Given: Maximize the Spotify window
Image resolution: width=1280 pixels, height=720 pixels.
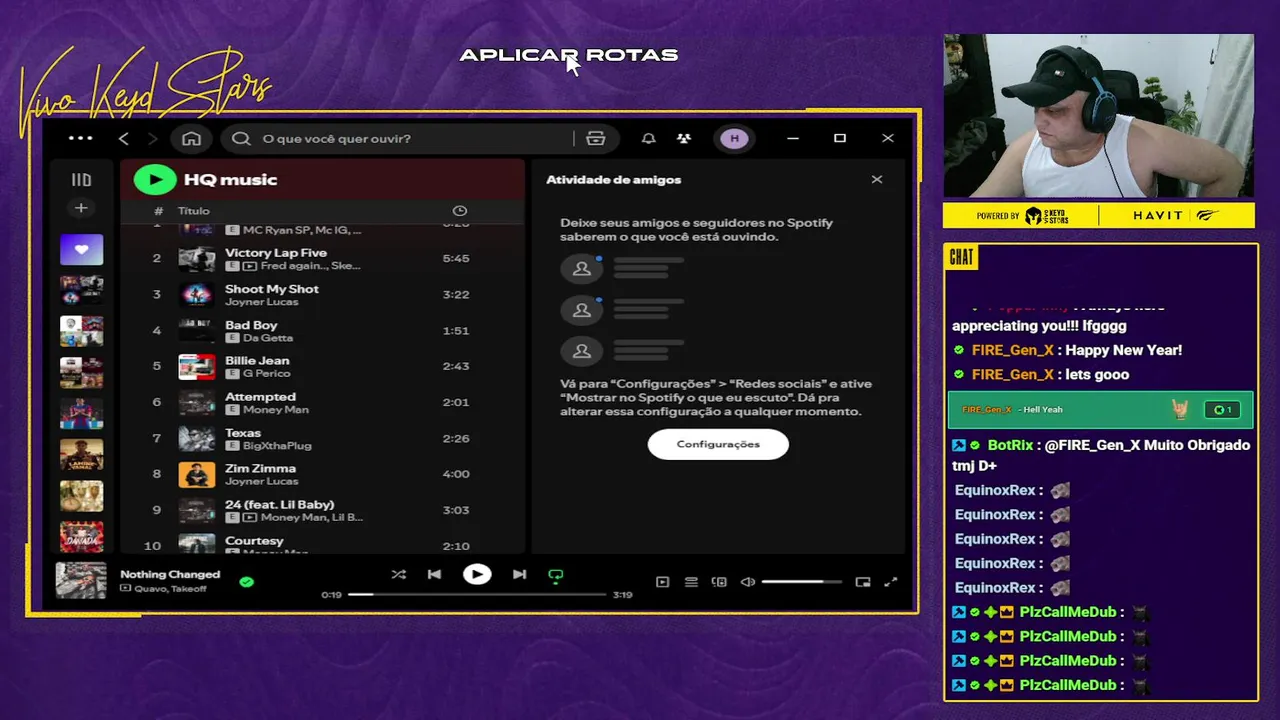Looking at the screenshot, I should coord(840,138).
